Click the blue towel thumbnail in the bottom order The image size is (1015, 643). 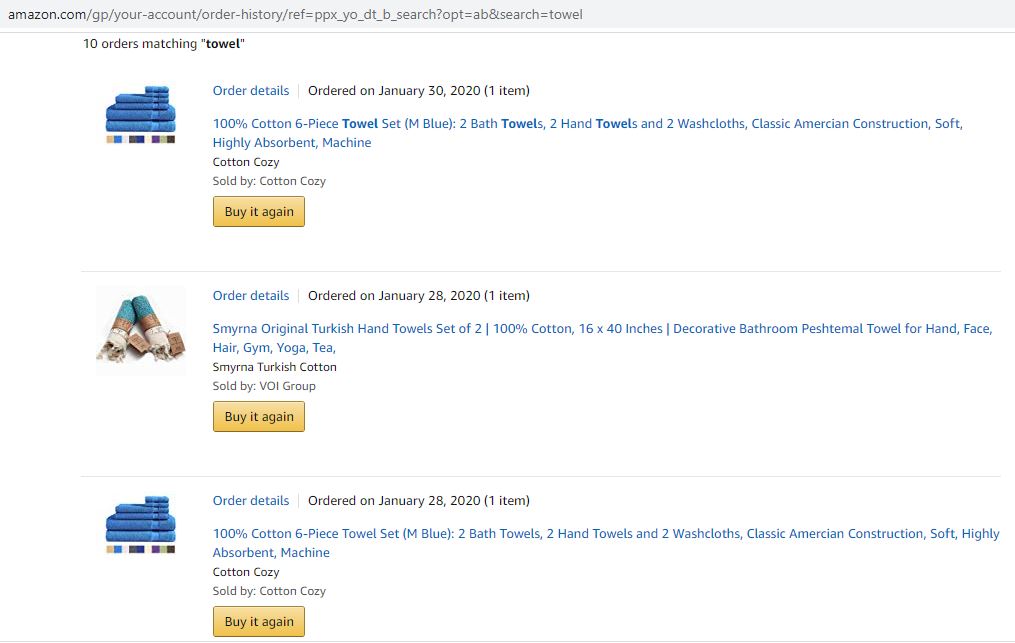pos(140,519)
